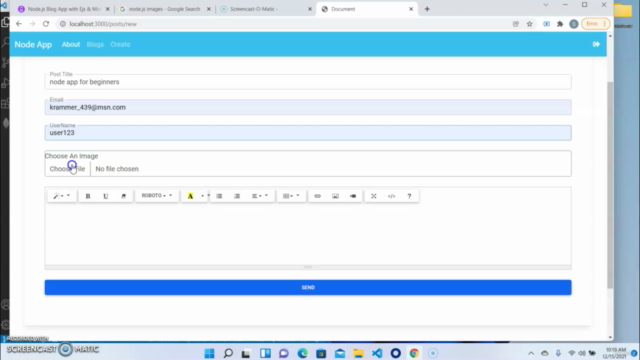Click the Email input field

pyautogui.click(x=308, y=107)
